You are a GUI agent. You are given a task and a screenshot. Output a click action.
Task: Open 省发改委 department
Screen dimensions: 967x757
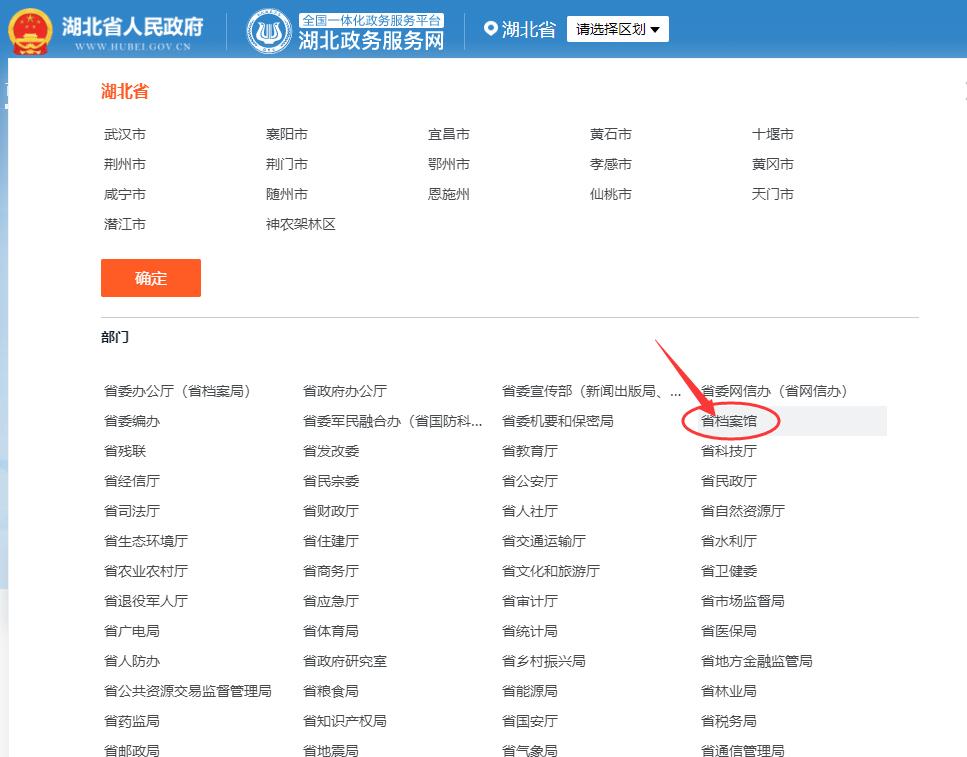[331, 451]
